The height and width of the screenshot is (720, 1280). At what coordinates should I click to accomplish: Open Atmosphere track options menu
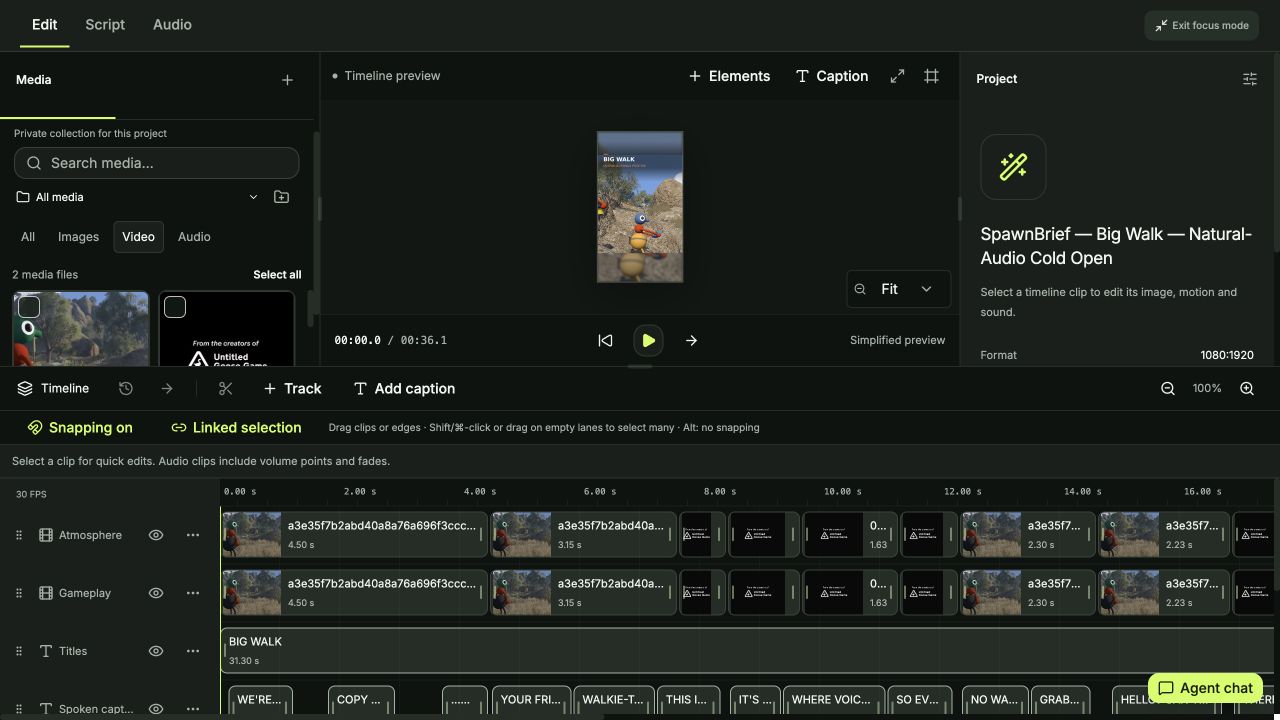click(193, 535)
